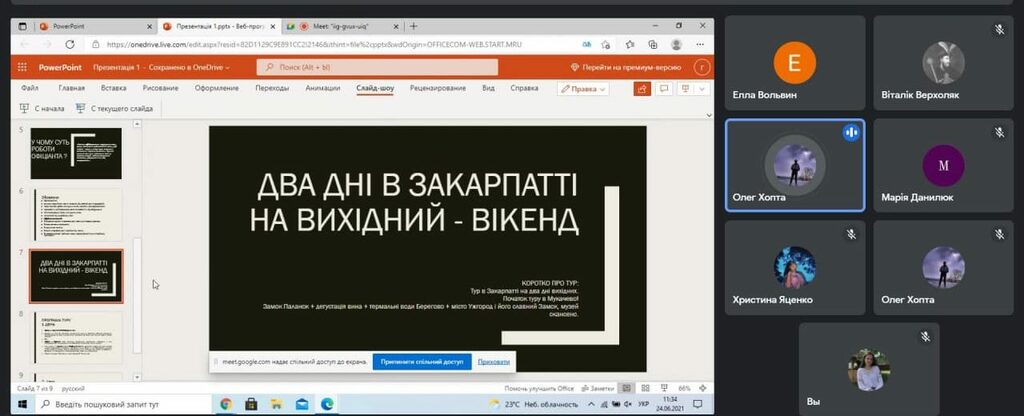The width and height of the screenshot is (1024, 416).
Task: Switch to slide sorter view in status bar
Action: [645, 388]
